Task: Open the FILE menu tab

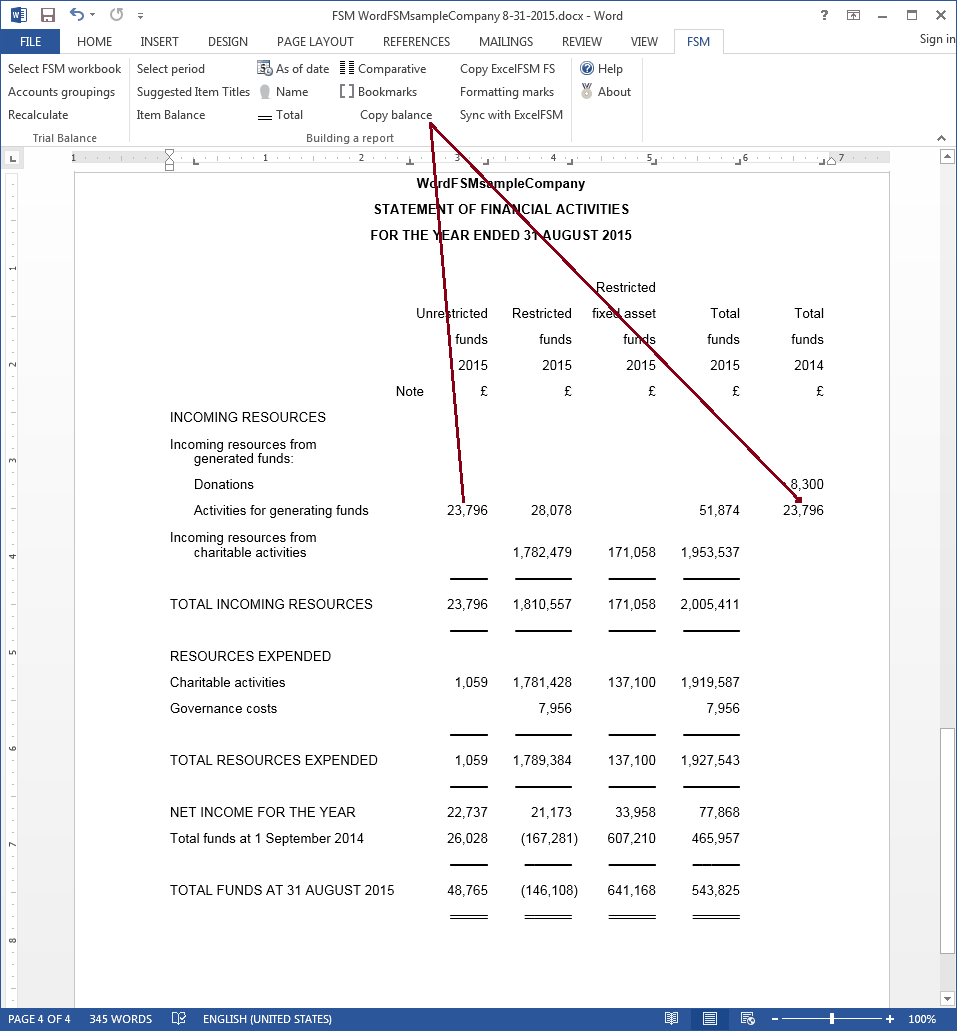Action: pyautogui.click(x=30, y=42)
